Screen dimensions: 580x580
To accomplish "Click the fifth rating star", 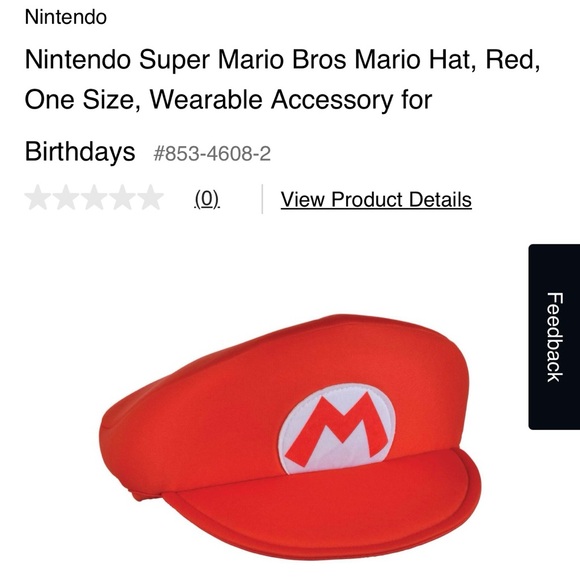I will pos(151,198).
